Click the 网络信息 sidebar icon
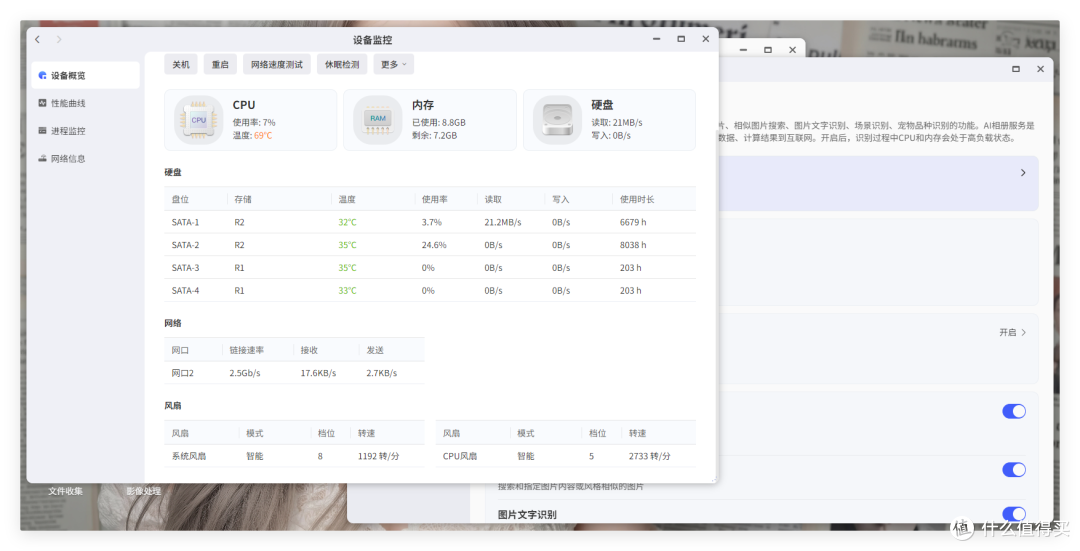Viewport: 1080px width, 551px height. (43, 158)
